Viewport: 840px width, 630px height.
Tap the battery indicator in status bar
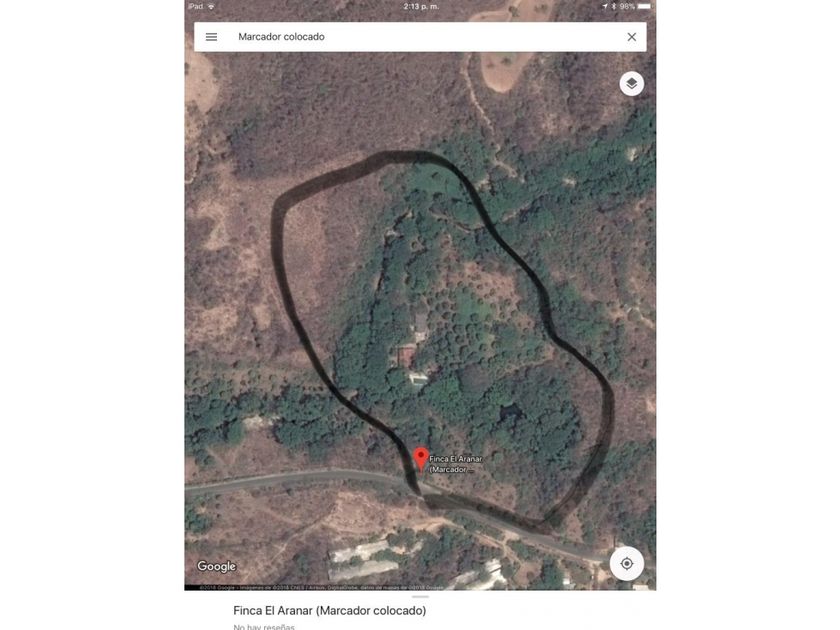point(644,6)
